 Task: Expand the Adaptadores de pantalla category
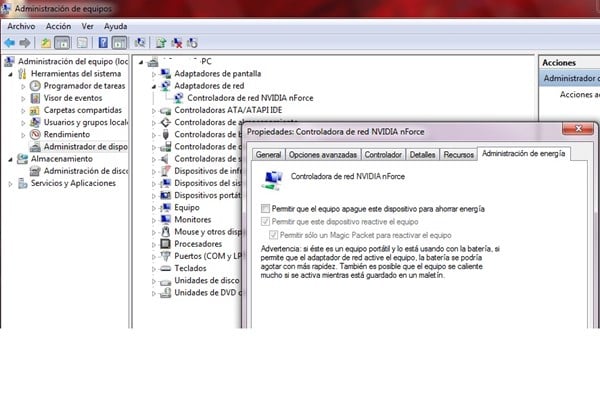pyautogui.click(x=154, y=74)
